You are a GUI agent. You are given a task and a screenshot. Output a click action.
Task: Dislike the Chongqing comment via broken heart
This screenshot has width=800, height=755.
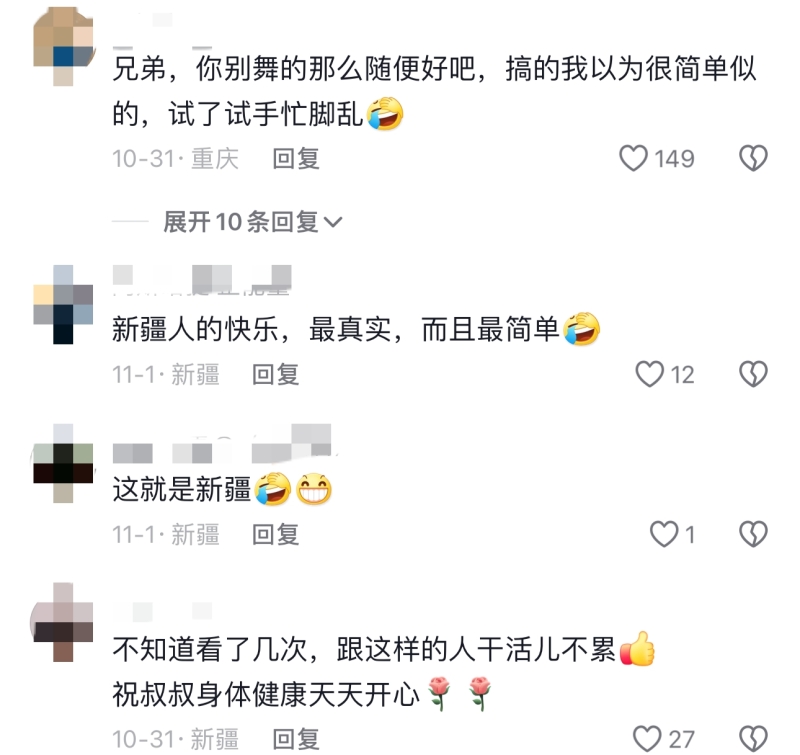click(x=754, y=158)
